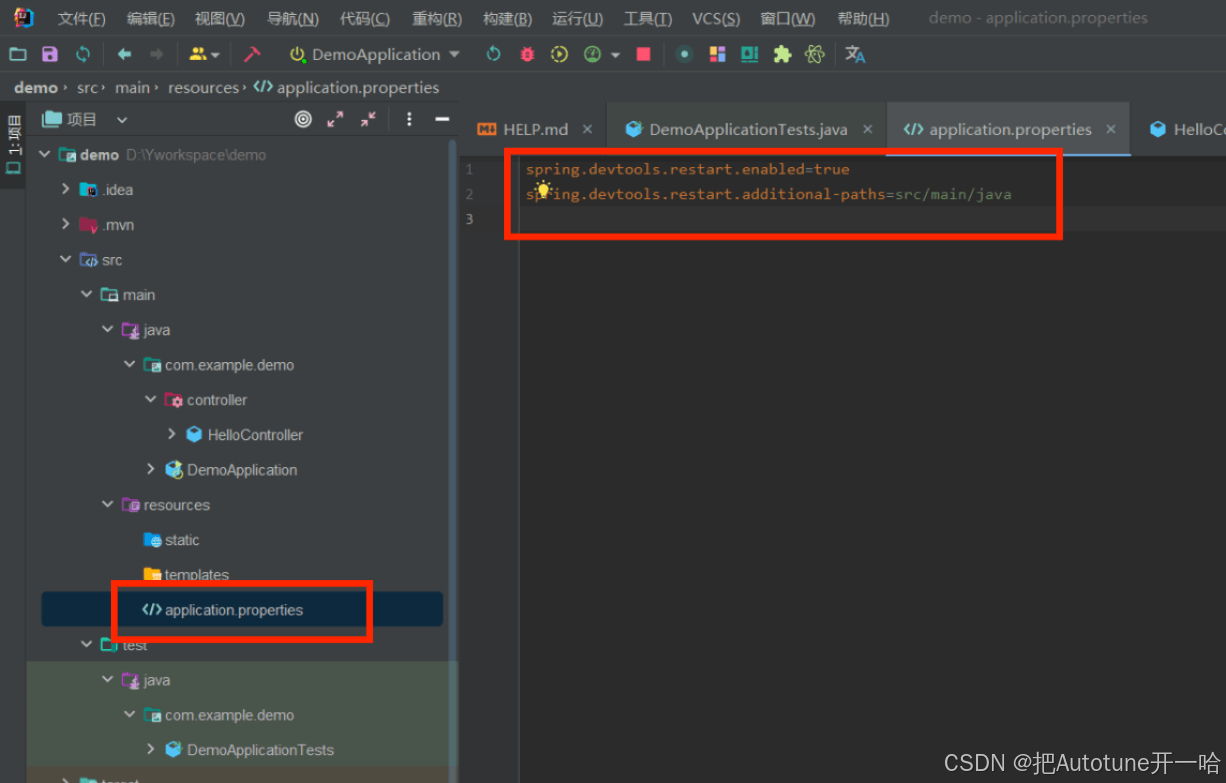Run DemoApplication with the Coverage icon
1226x783 pixels.
pos(558,54)
